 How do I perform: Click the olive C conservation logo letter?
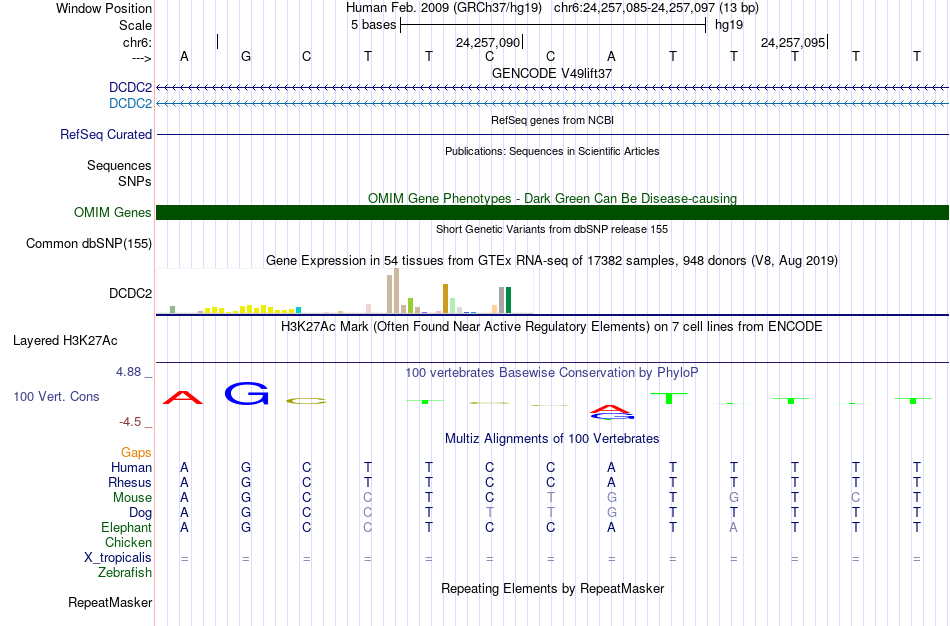click(x=306, y=401)
